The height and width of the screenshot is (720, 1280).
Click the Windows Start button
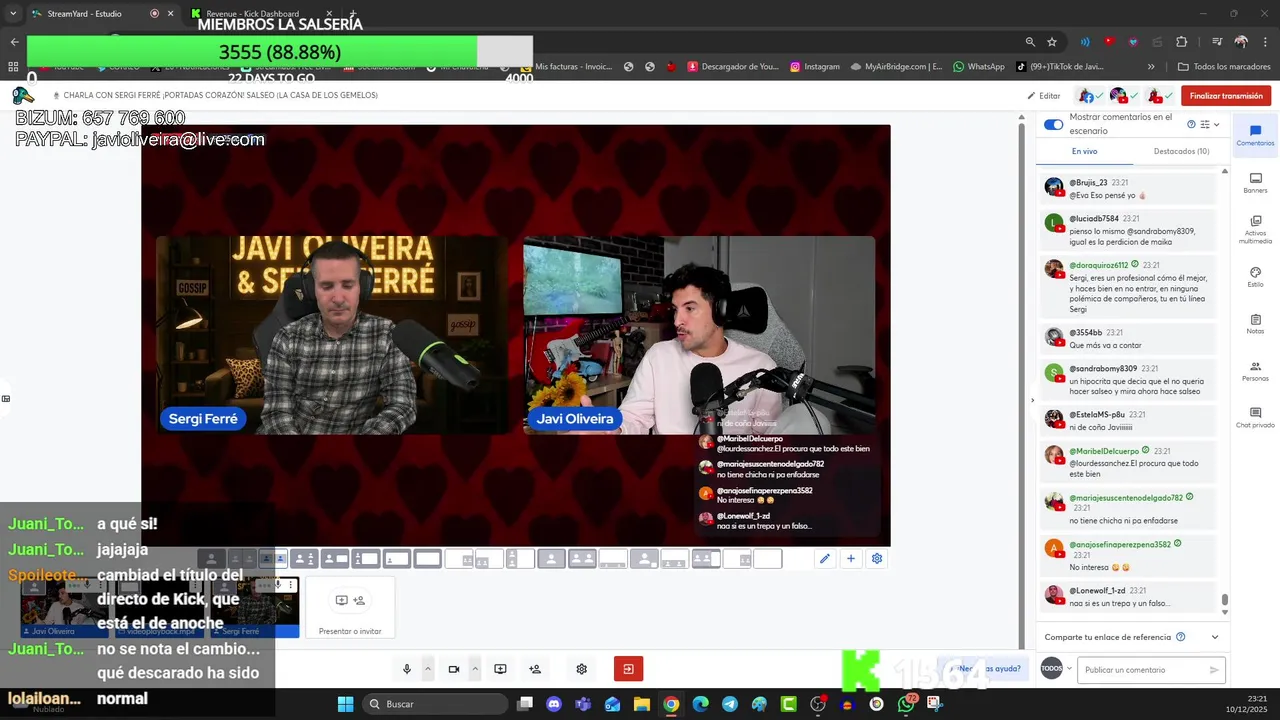(345, 704)
